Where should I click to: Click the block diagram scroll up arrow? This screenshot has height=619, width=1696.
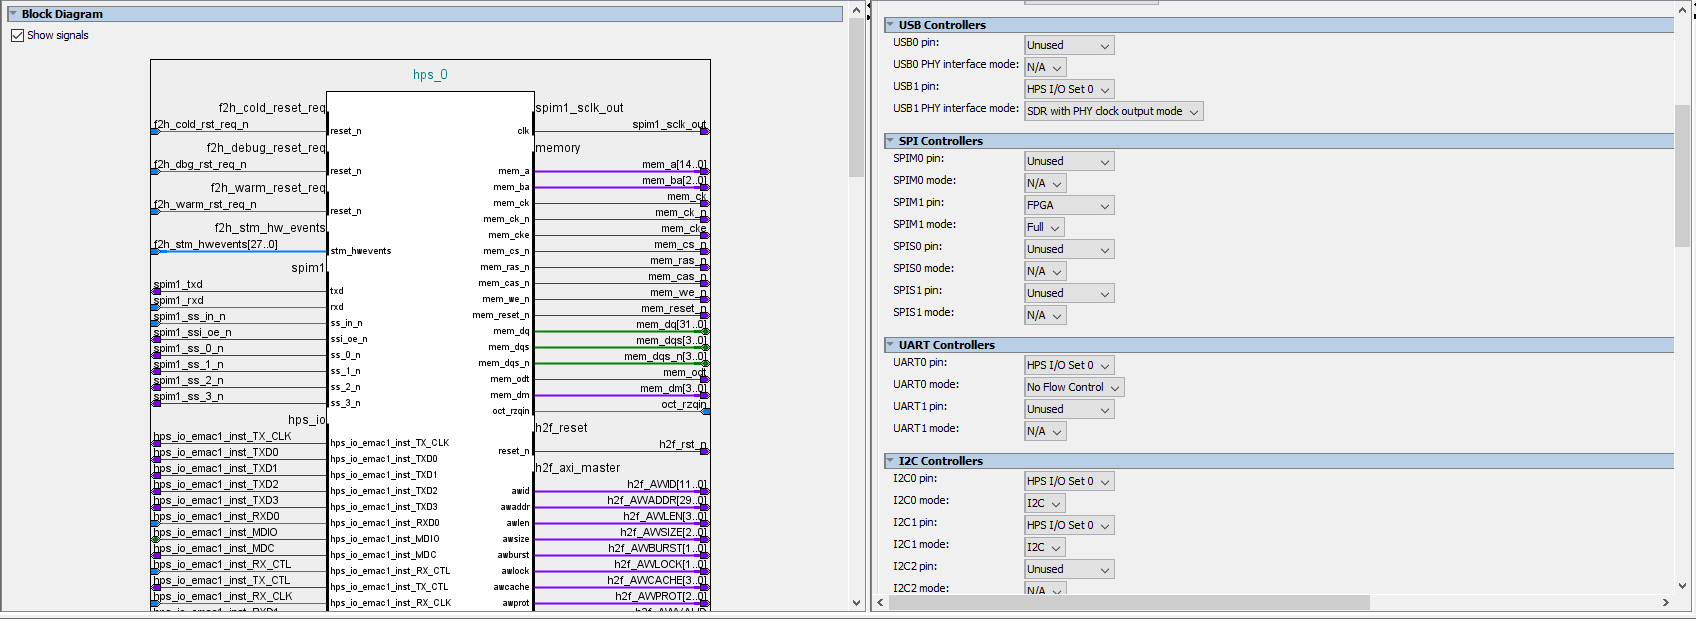click(856, 11)
